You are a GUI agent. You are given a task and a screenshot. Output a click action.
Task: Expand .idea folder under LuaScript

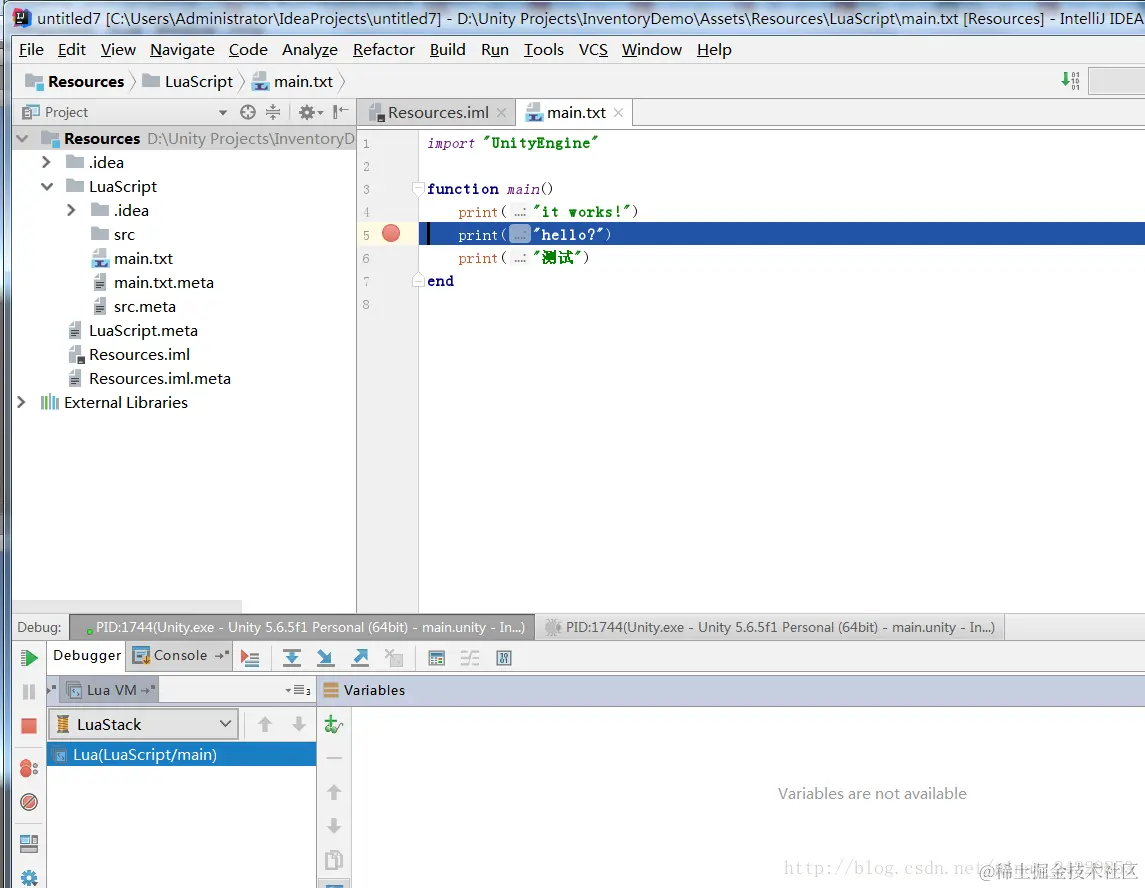pyautogui.click(x=71, y=210)
